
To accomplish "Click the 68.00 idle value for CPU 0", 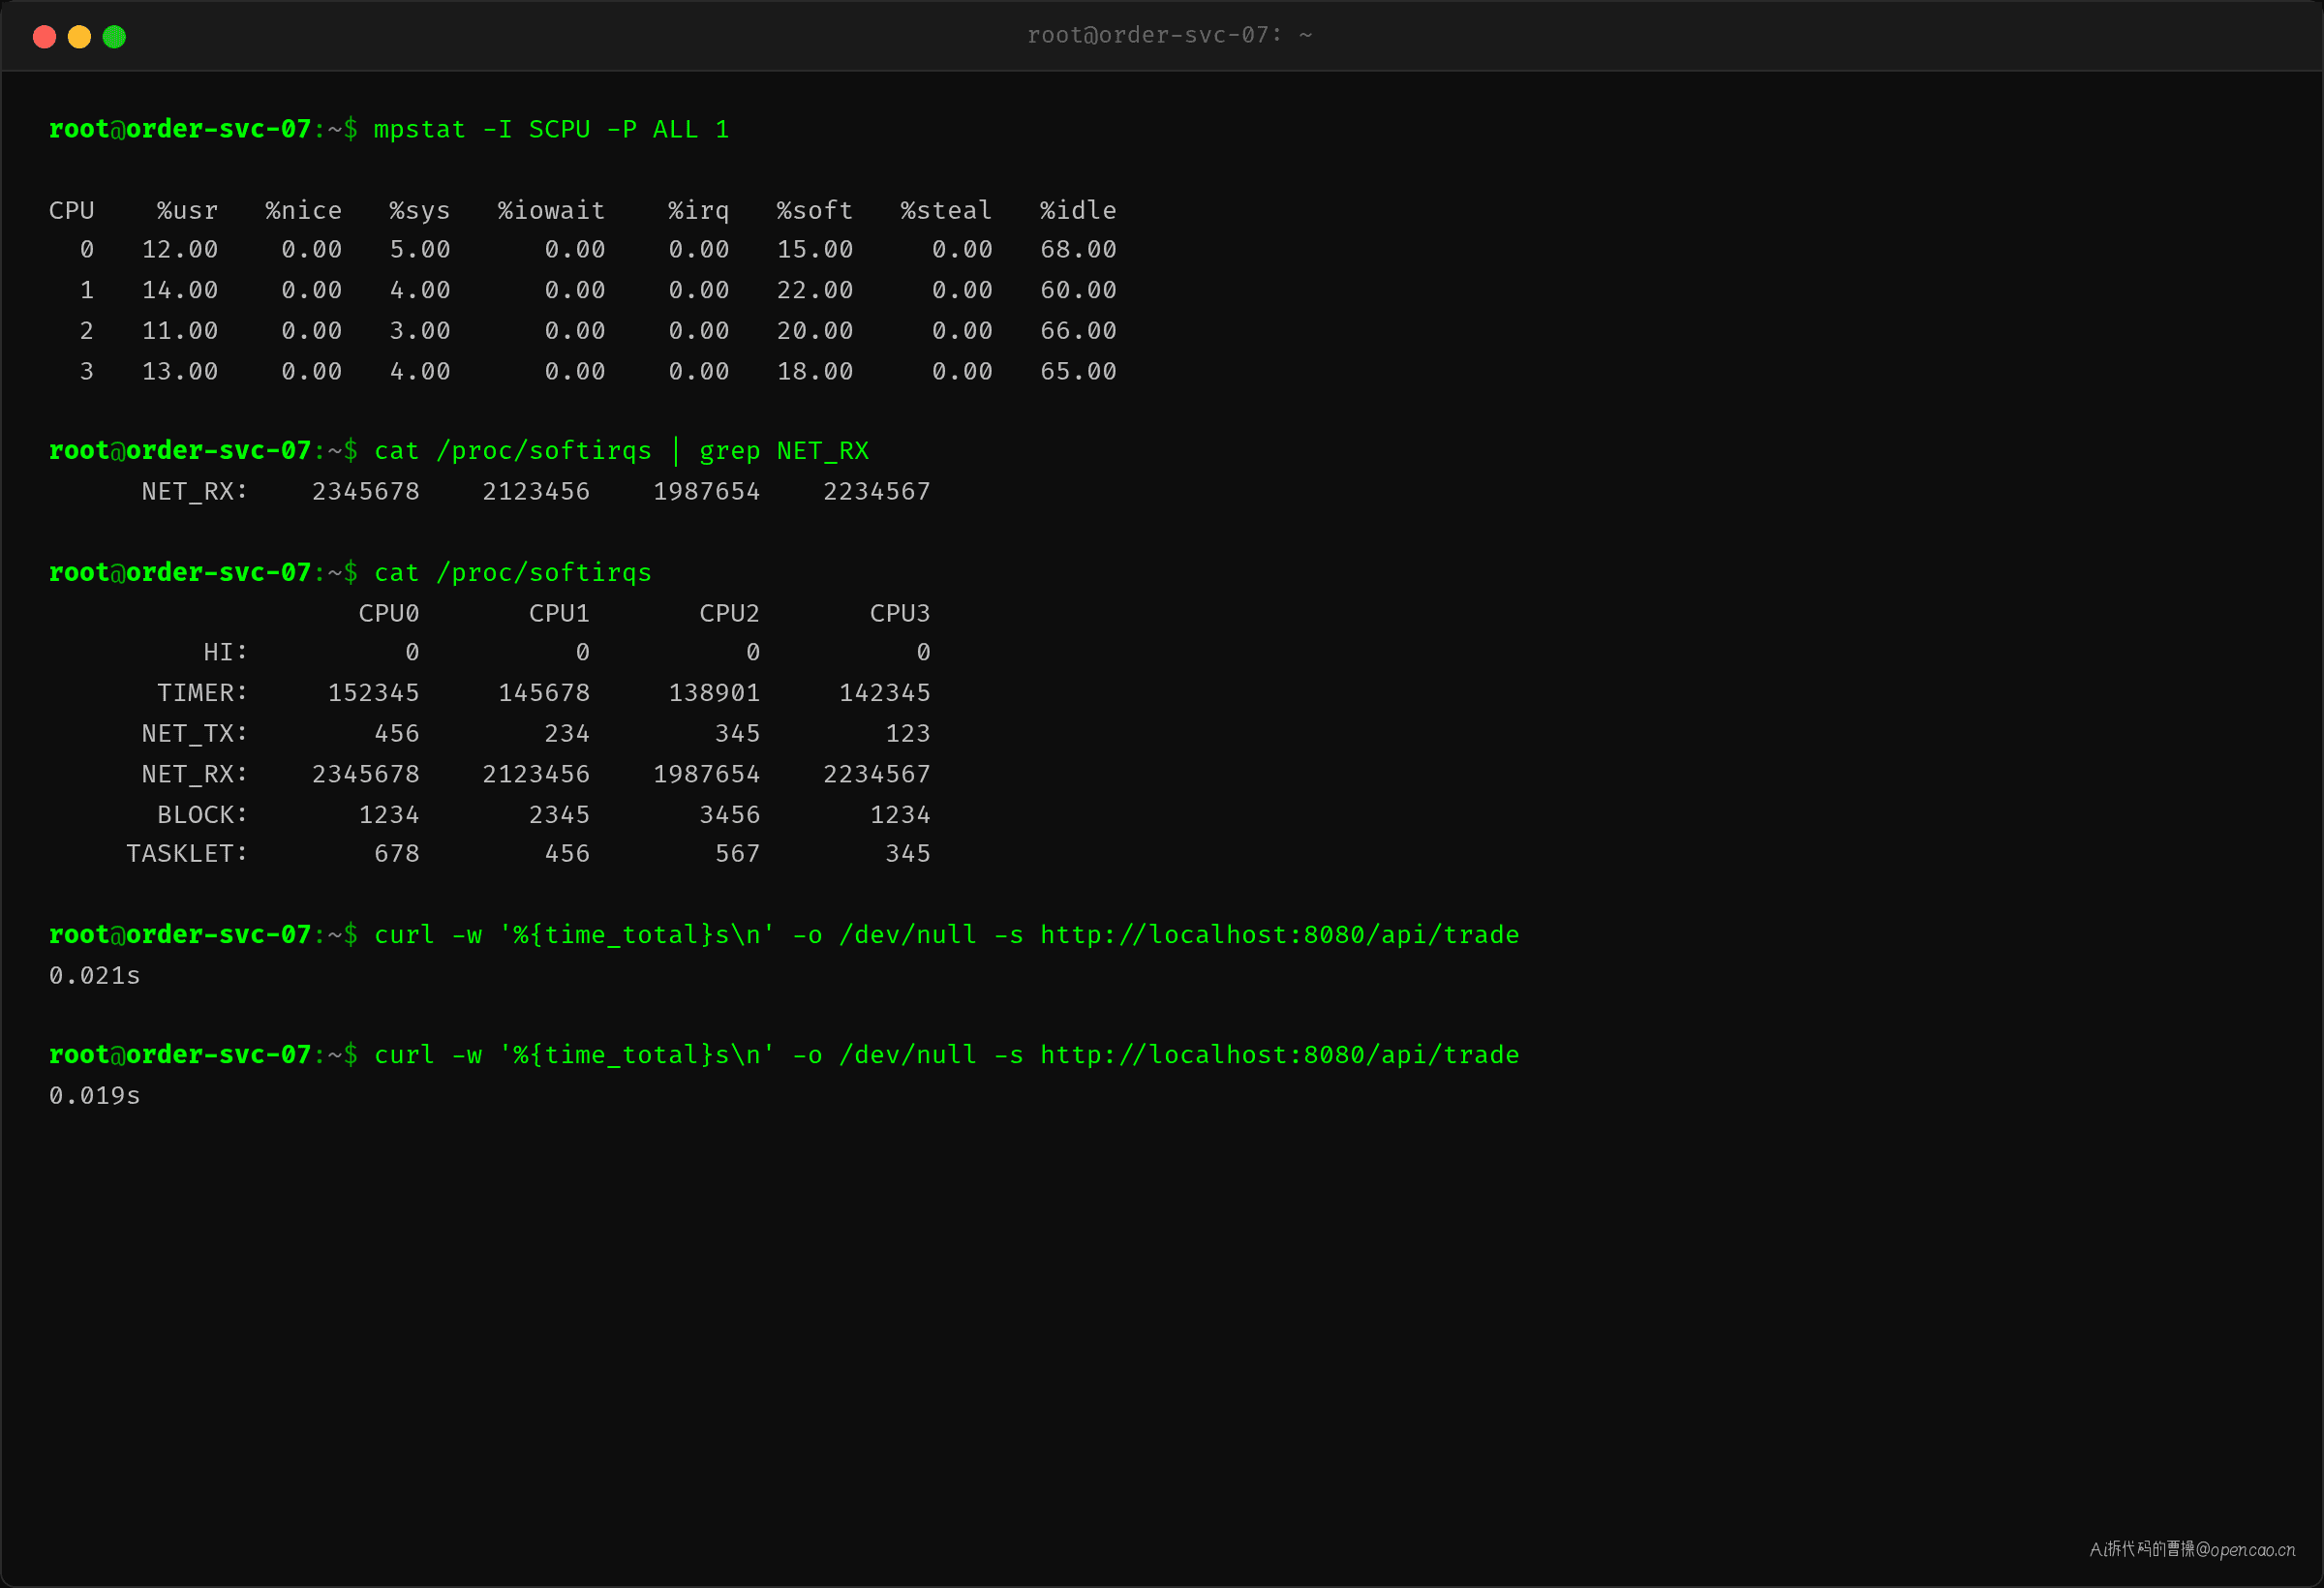I will [1077, 250].
